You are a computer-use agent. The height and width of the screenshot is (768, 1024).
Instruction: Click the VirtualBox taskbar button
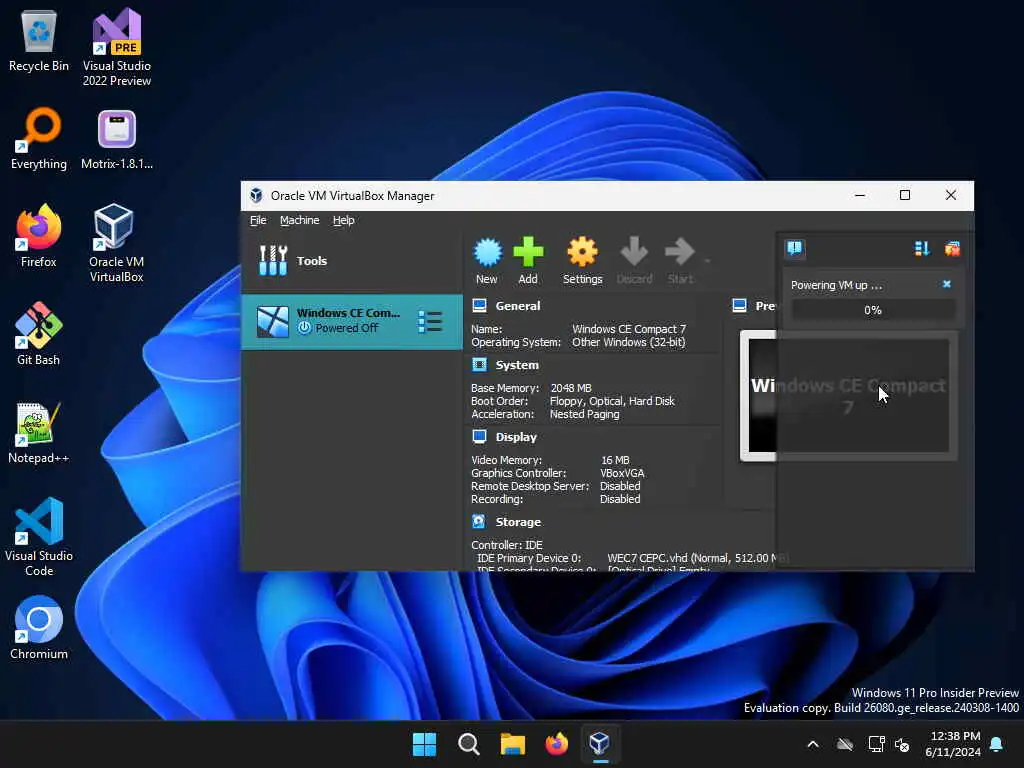tap(600, 744)
